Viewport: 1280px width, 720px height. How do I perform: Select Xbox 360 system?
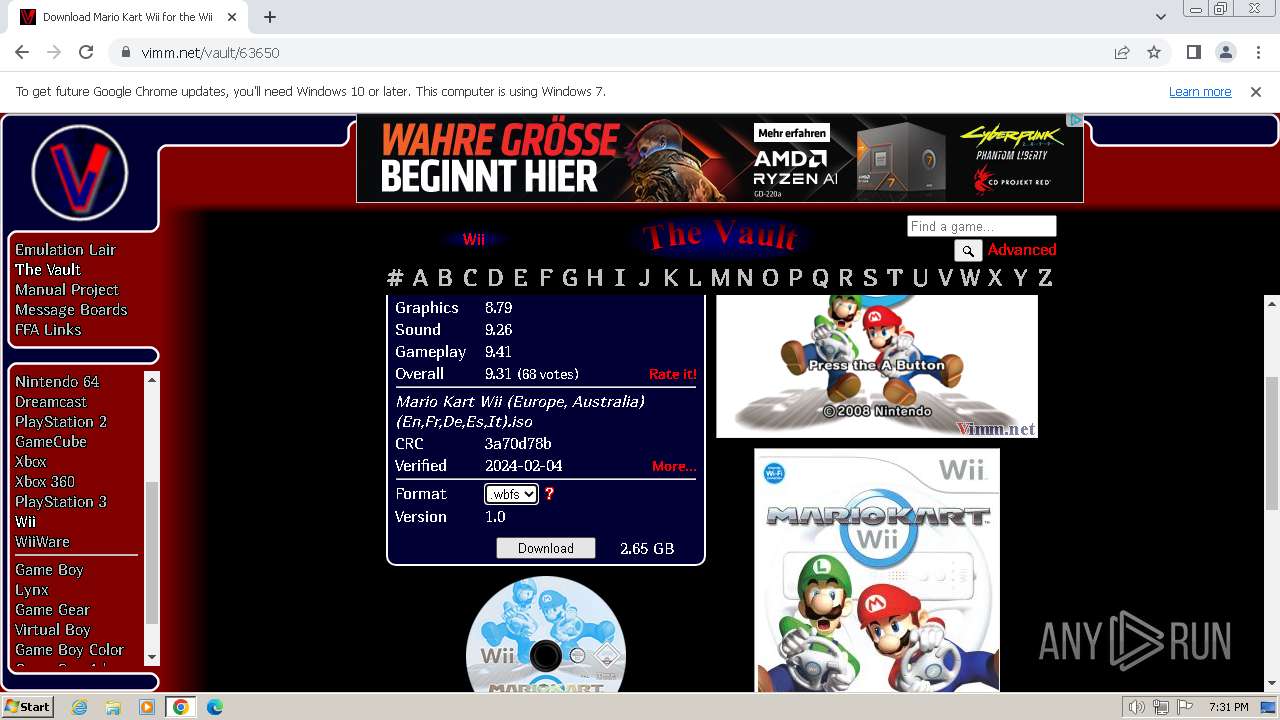pos(45,482)
